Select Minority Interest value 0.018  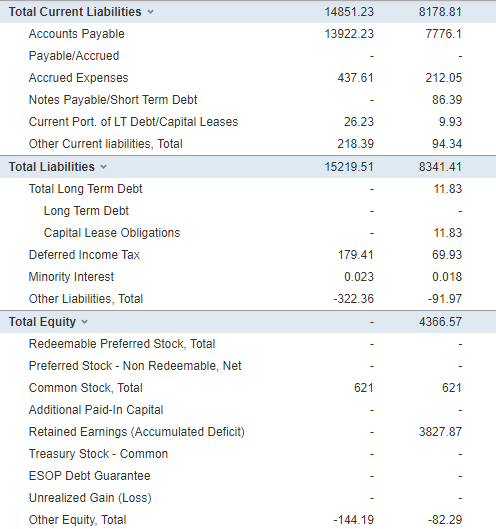(x=447, y=277)
